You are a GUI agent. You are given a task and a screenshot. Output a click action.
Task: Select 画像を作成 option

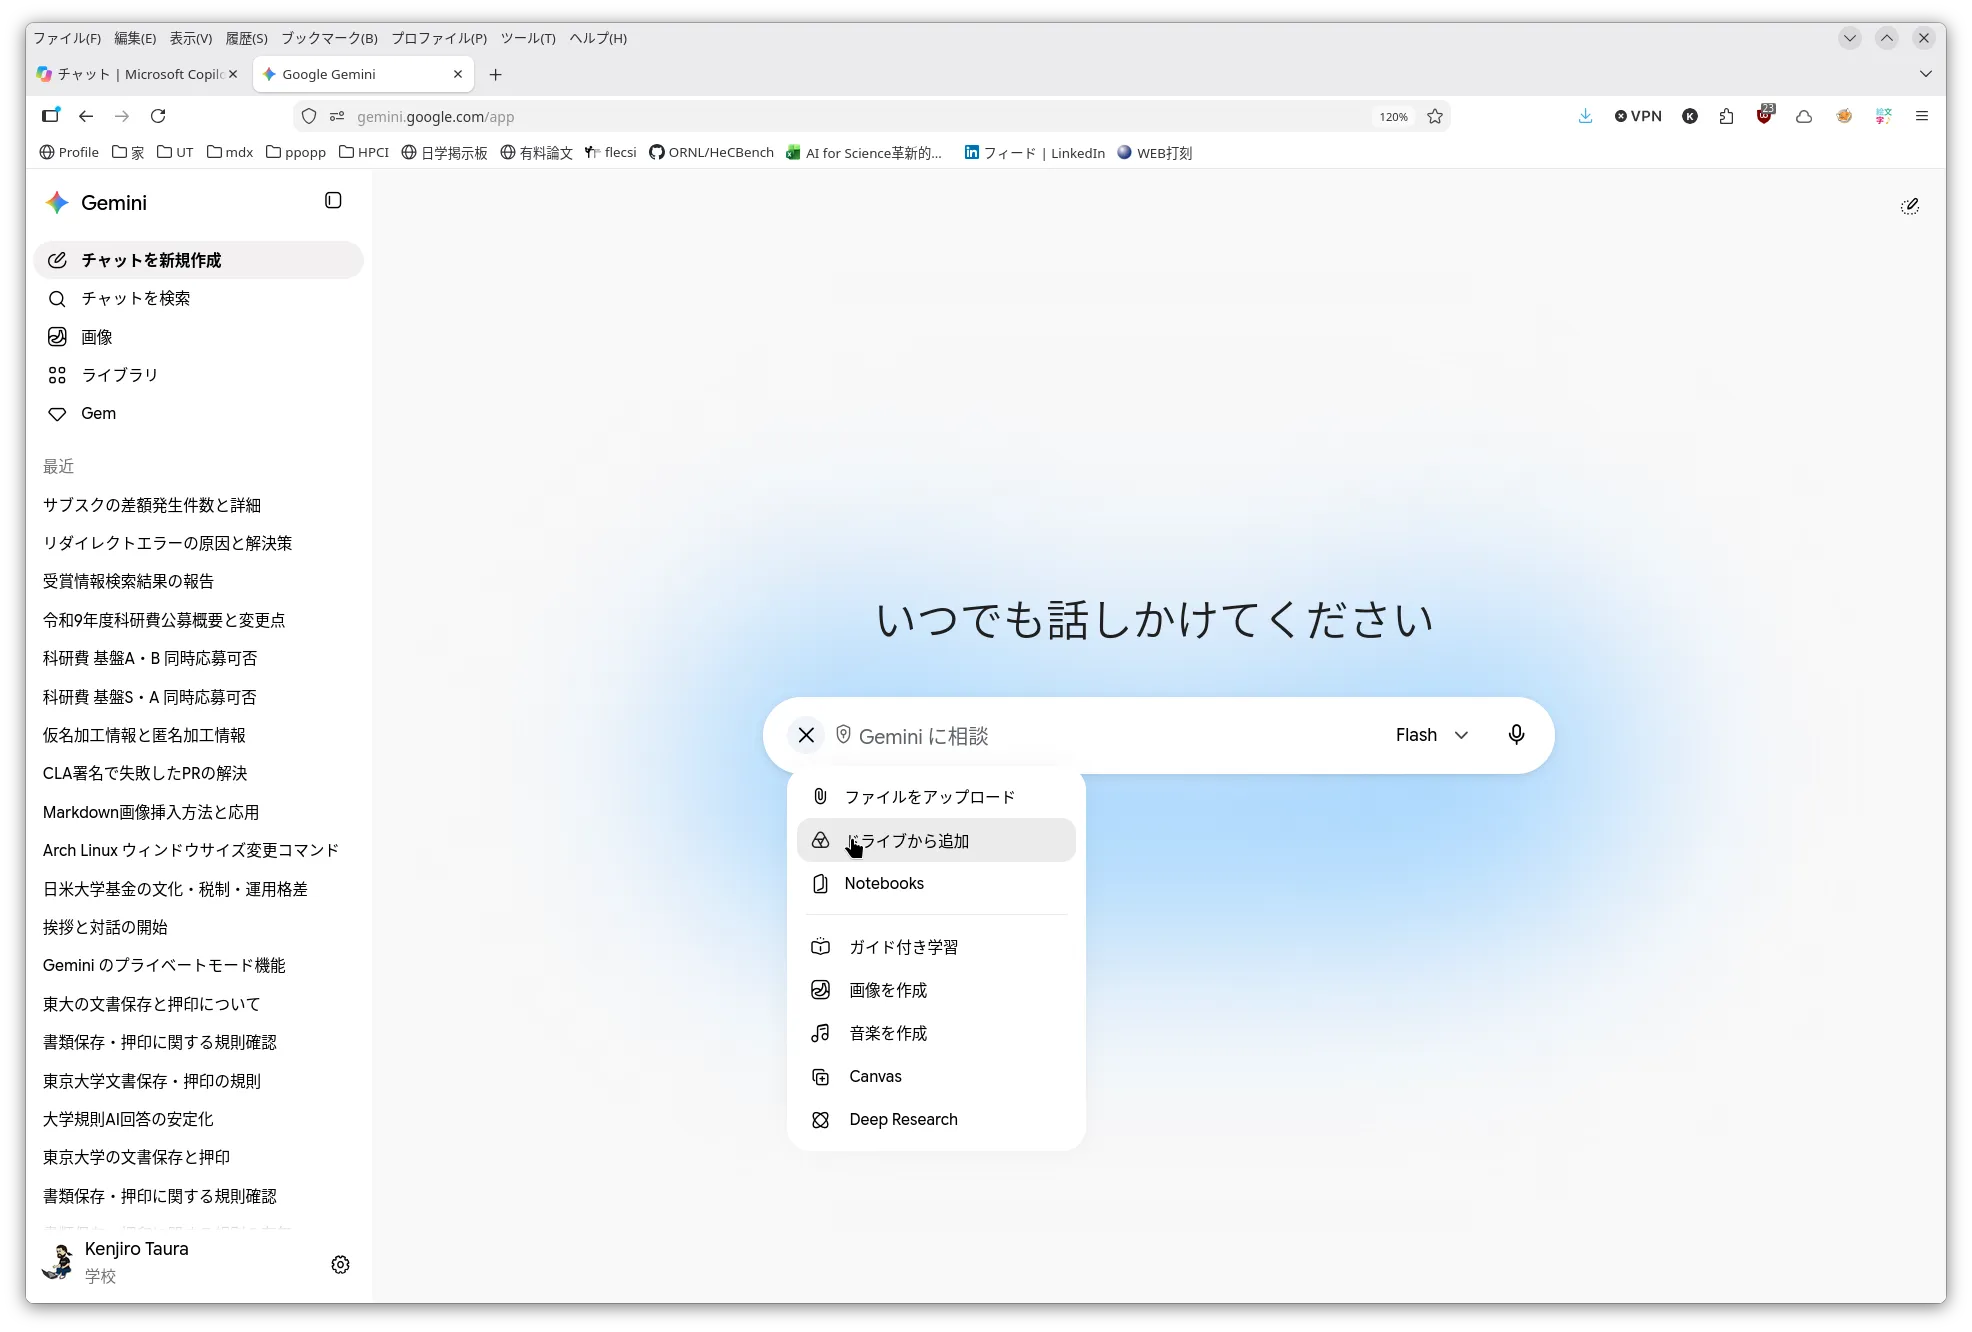936,990
